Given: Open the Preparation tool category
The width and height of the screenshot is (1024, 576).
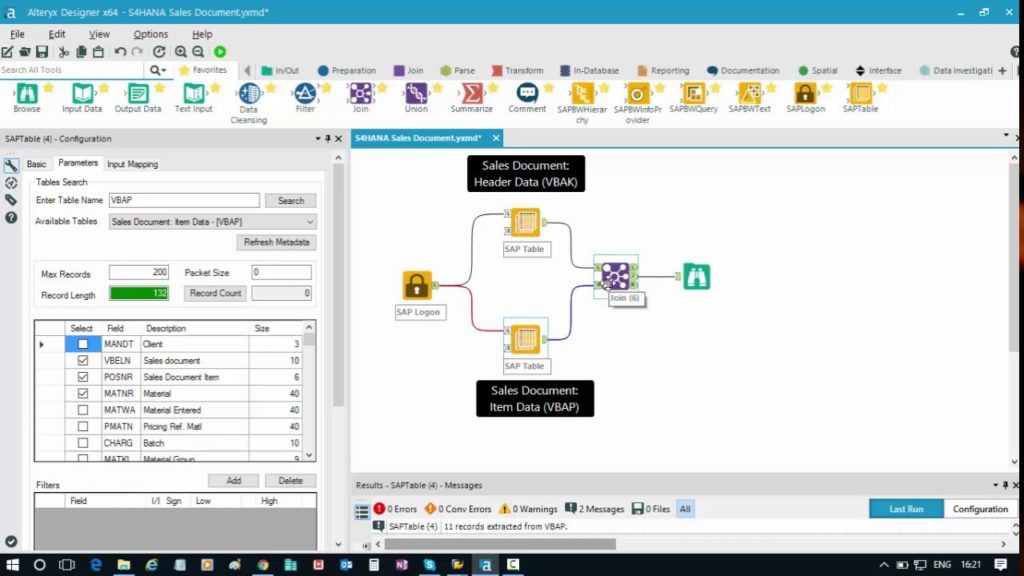Looking at the screenshot, I should [x=347, y=71].
